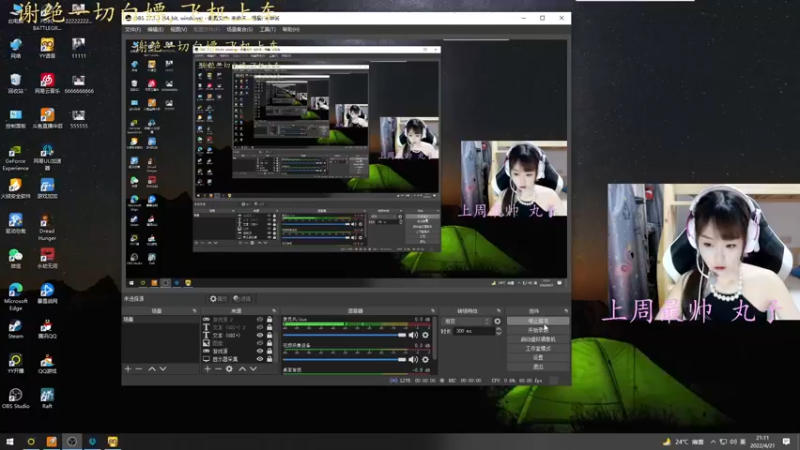Move the source down in the Sources list
Screen dimensions: 800x450
pos(253,368)
